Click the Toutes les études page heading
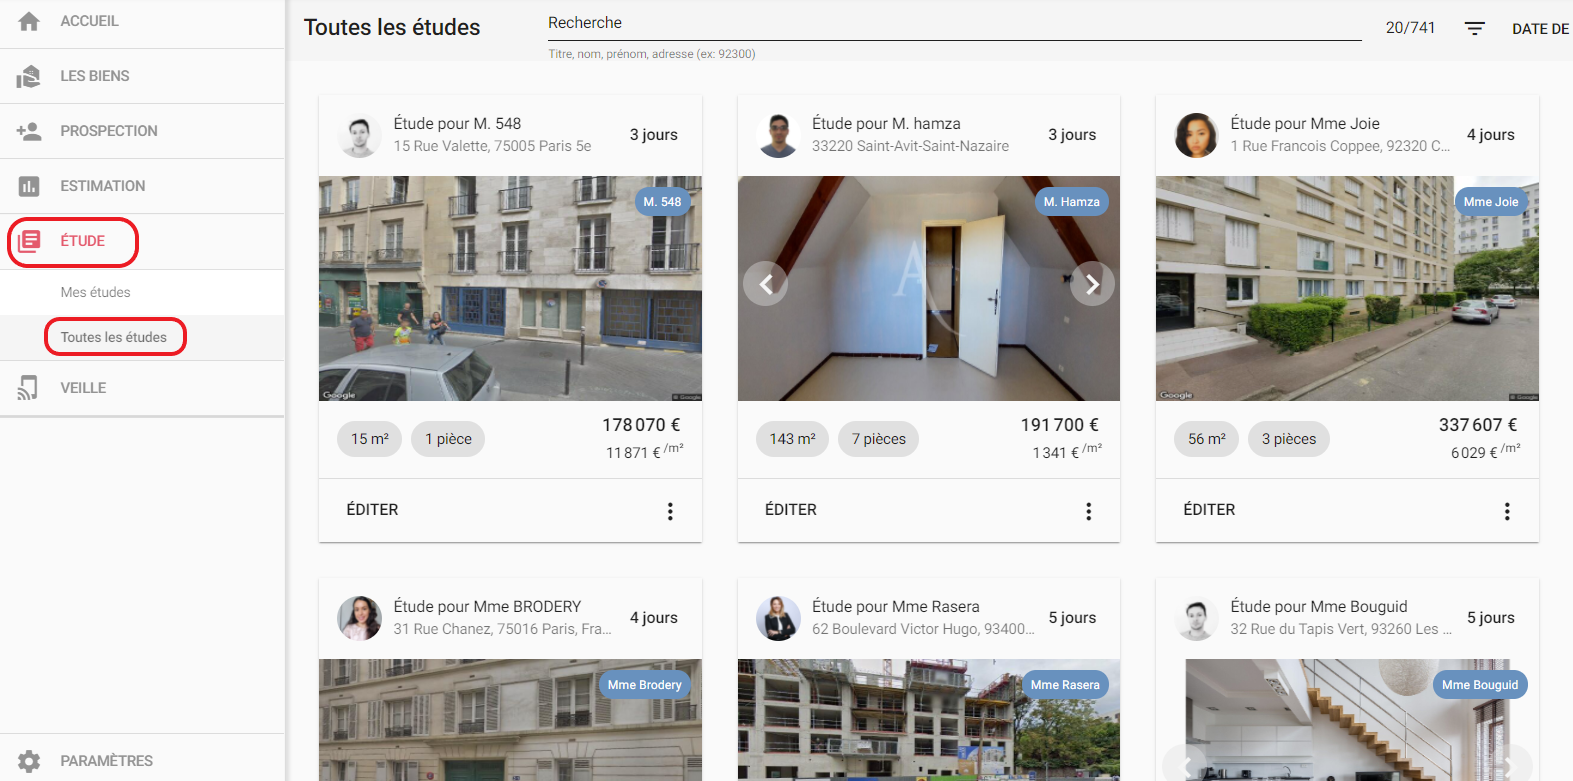 [x=392, y=28]
